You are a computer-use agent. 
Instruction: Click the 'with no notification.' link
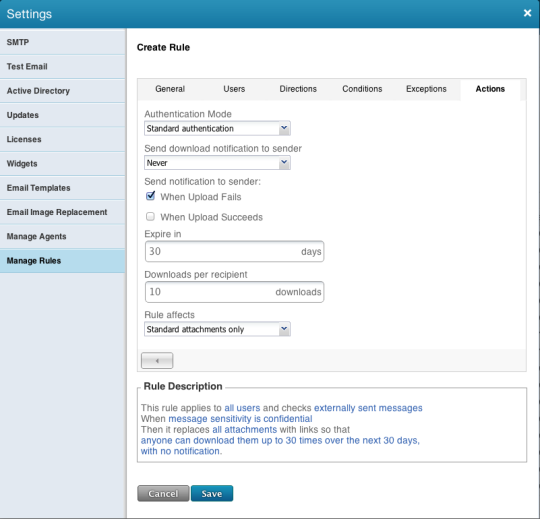click(181, 451)
